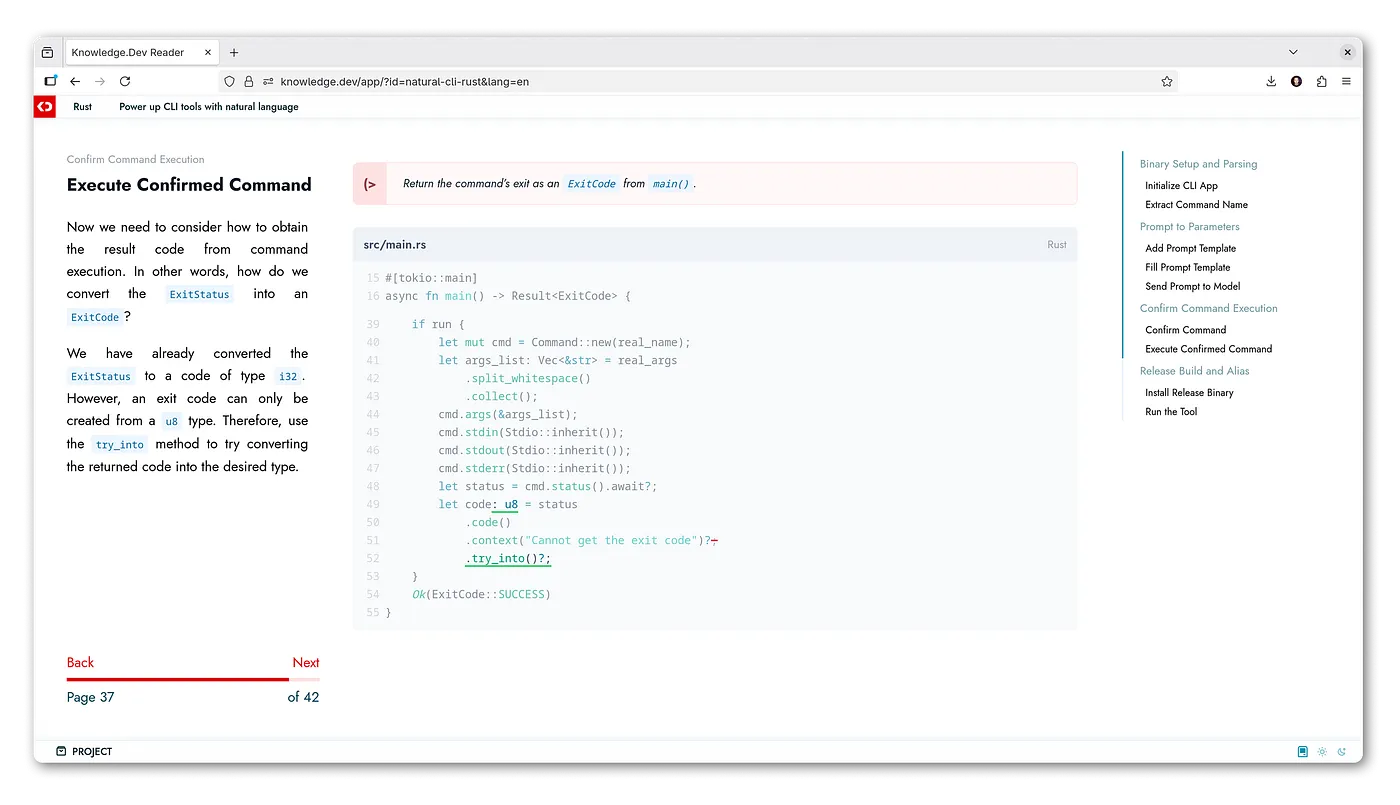Screen dimensions: 1400x805
Task: Toggle the reader device view icon
Action: coord(1302,751)
